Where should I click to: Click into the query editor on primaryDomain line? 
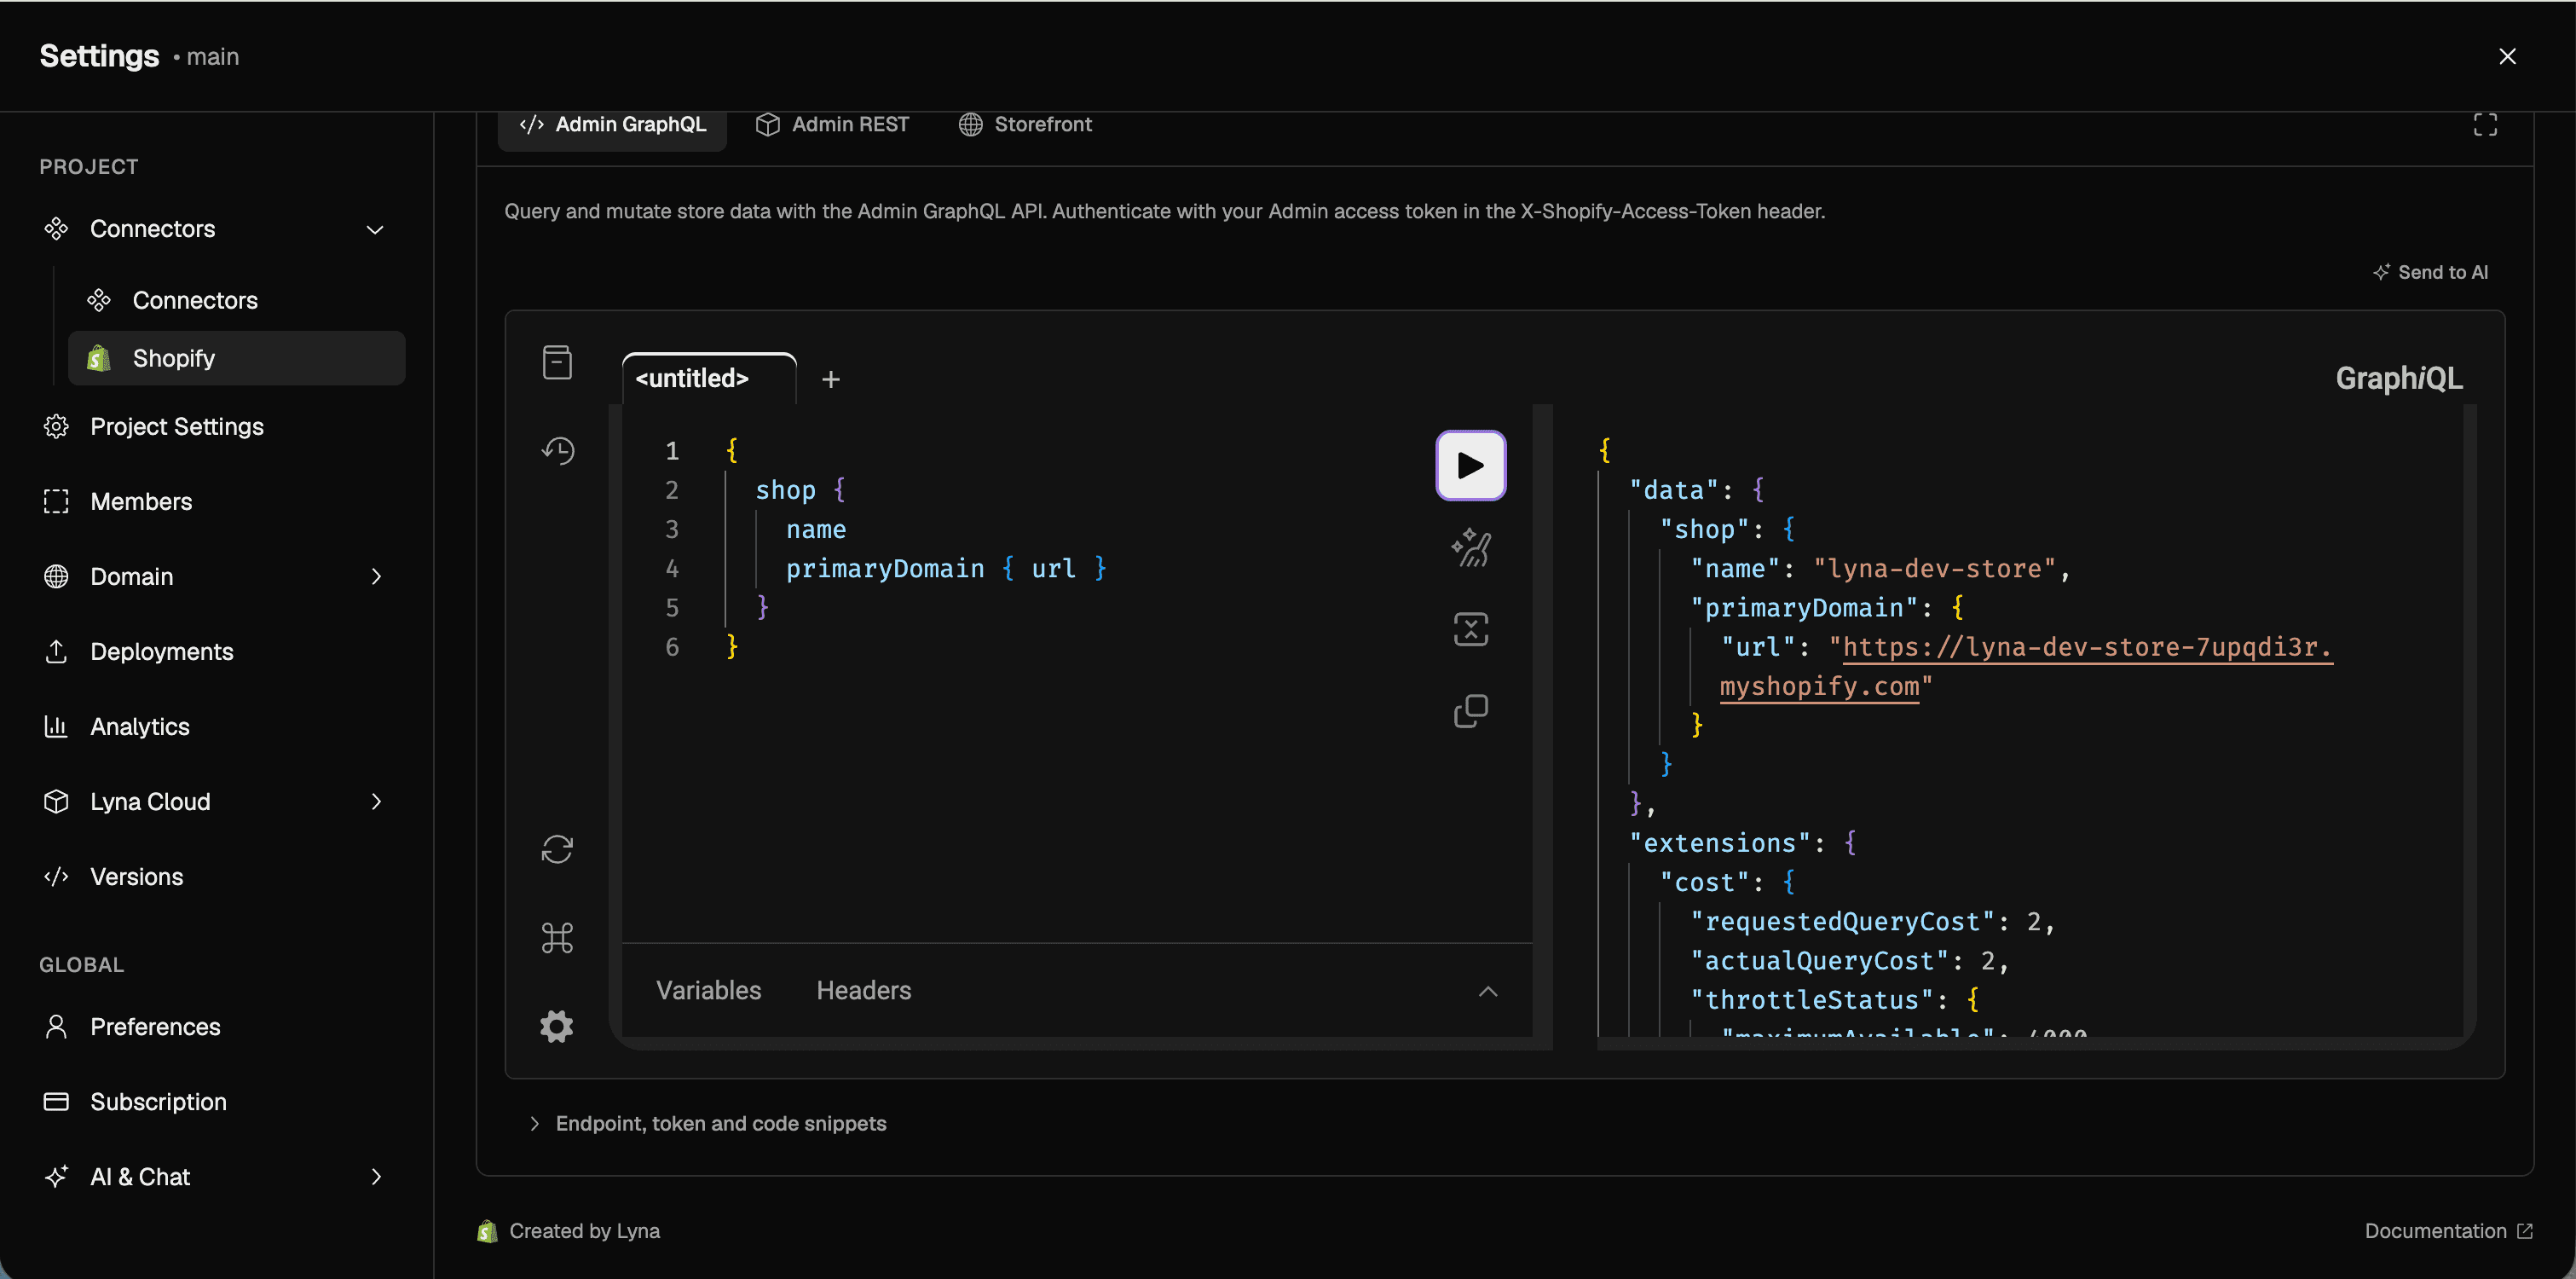point(946,568)
